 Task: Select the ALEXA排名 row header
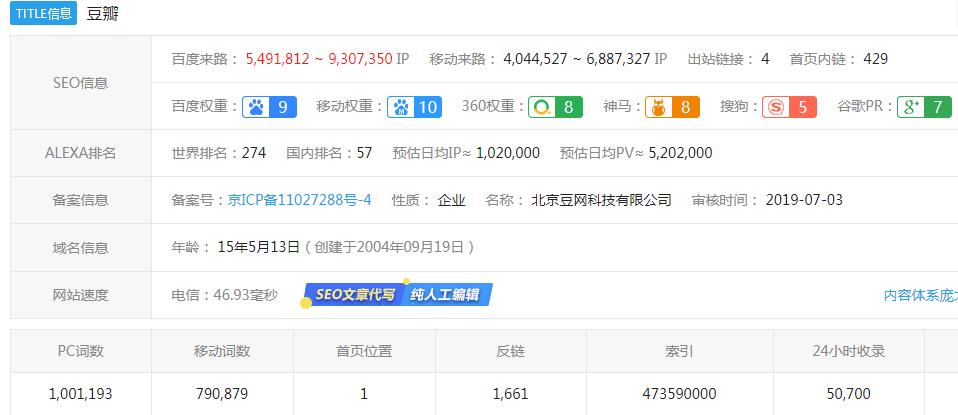[x=81, y=153]
